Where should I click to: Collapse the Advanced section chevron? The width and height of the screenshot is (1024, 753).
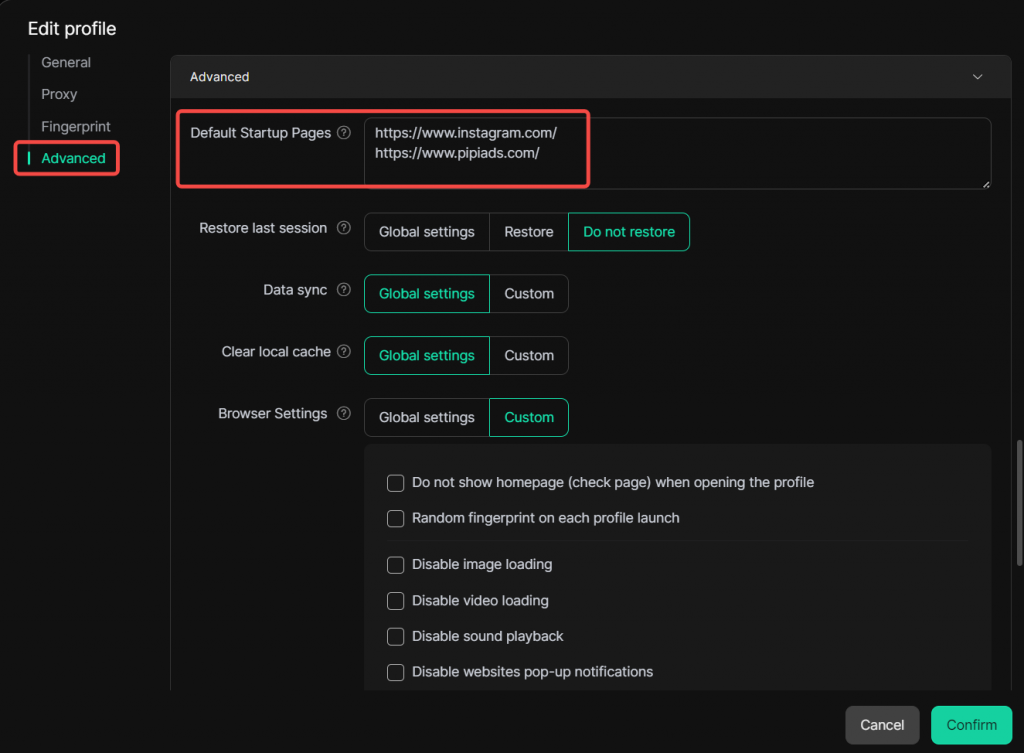(977, 77)
